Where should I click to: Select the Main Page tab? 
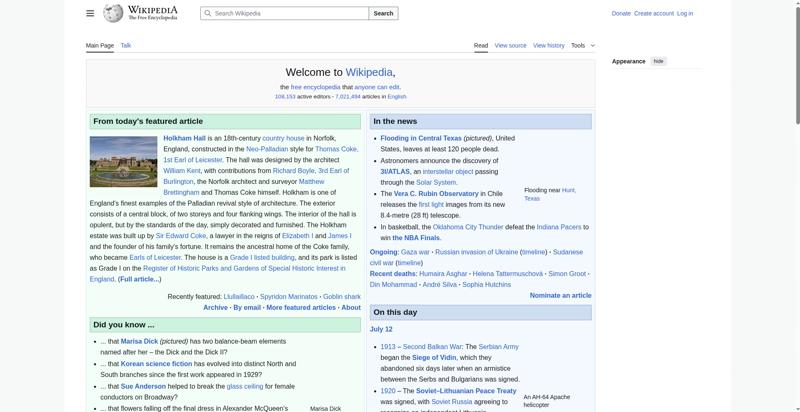(x=99, y=45)
